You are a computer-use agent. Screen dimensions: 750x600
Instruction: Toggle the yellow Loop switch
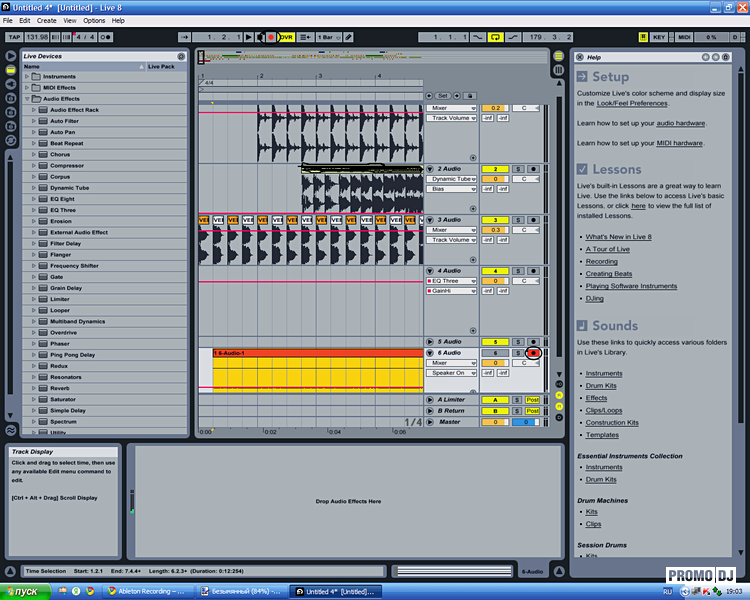[x=495, y=37]
